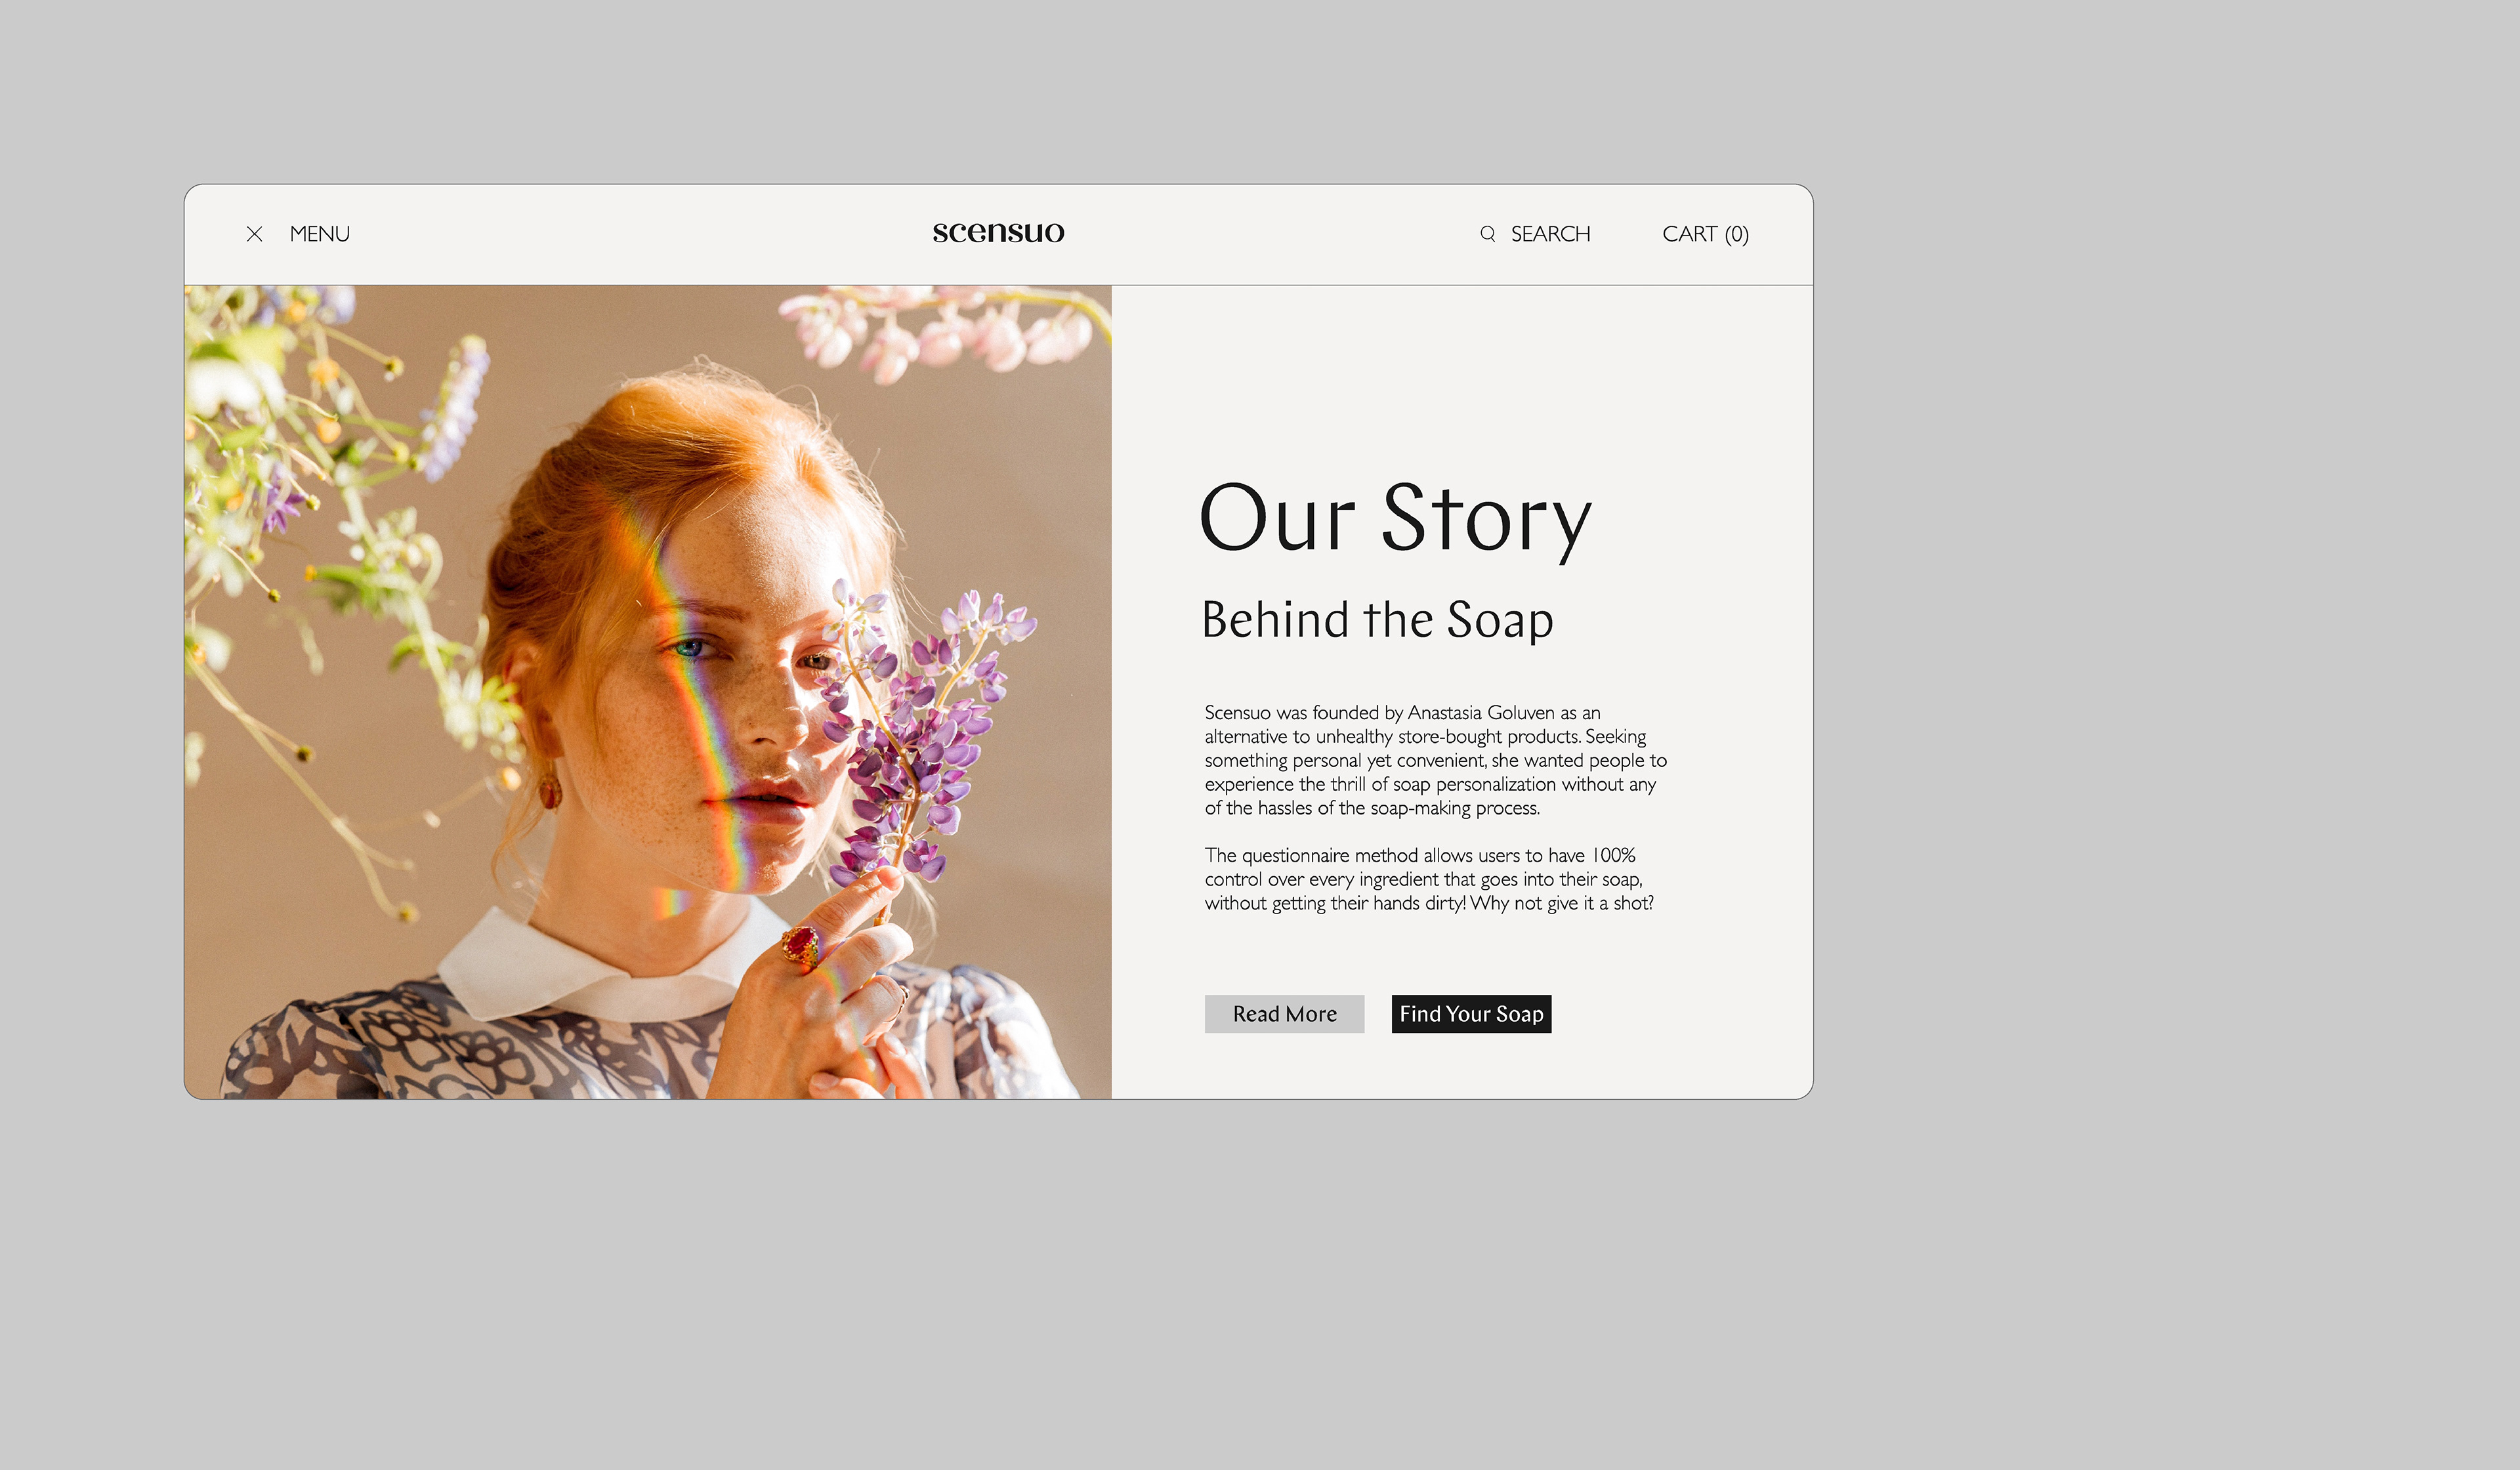2520x1470 pixels.
Task: Click the amber earring in the photo
Action: [x=550, y=790]
